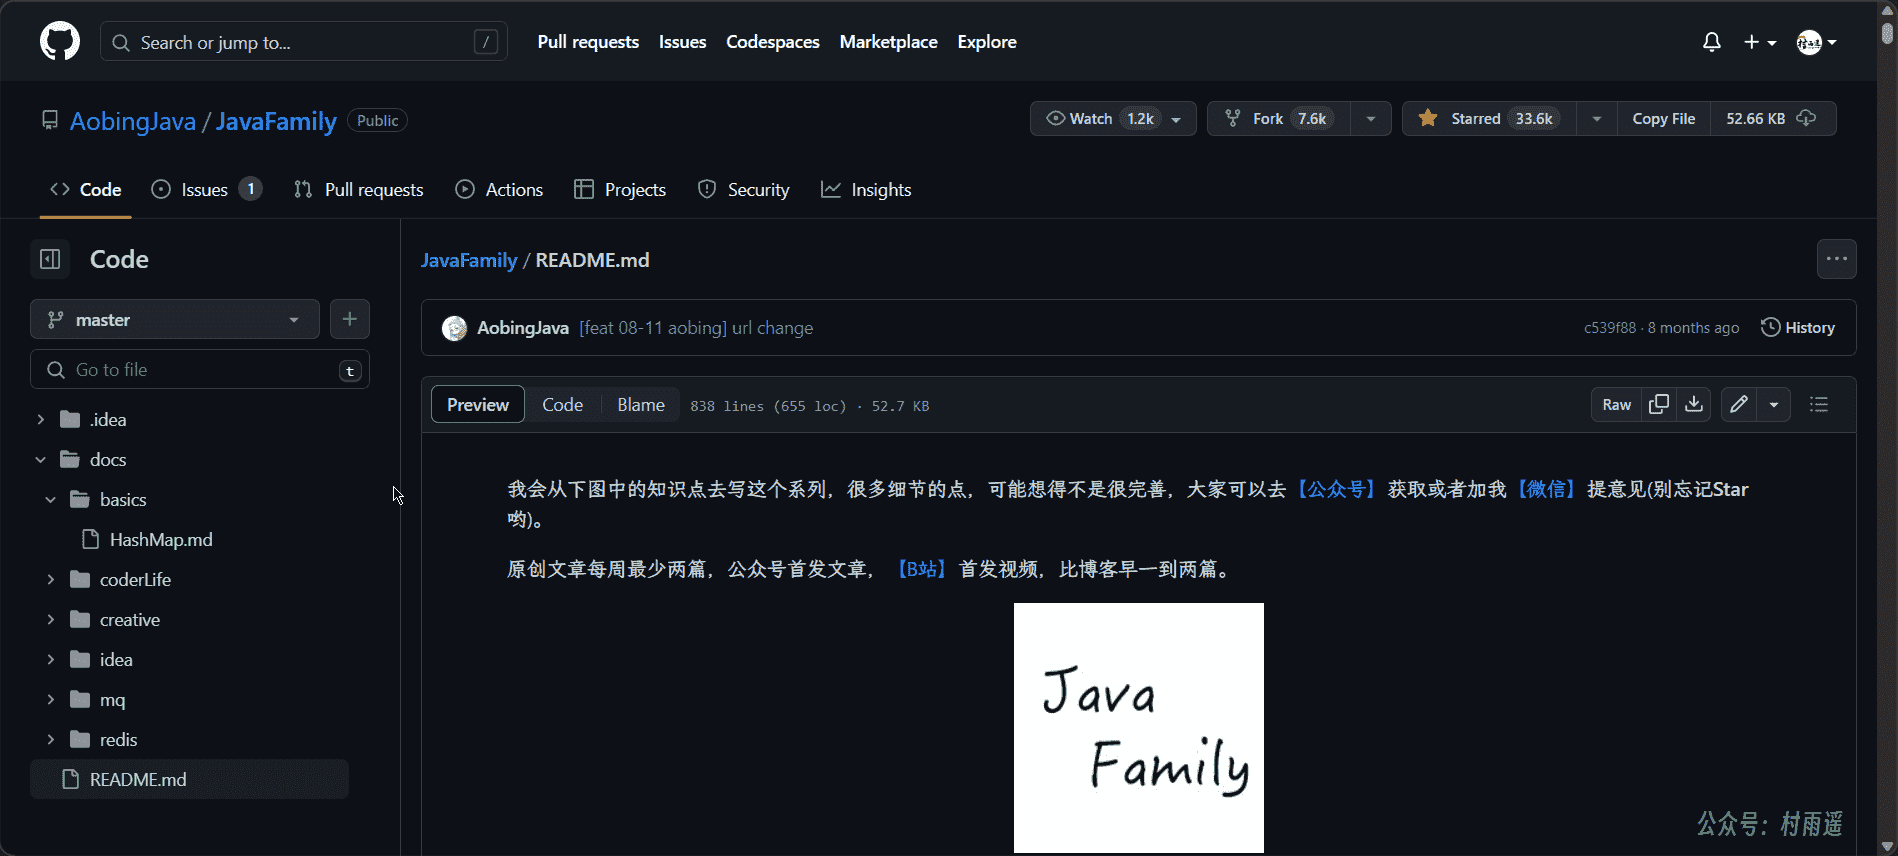Screen dimensions: 1898x856
Task: Expand the idea folder chevron
Action: [x=50, y=659]
